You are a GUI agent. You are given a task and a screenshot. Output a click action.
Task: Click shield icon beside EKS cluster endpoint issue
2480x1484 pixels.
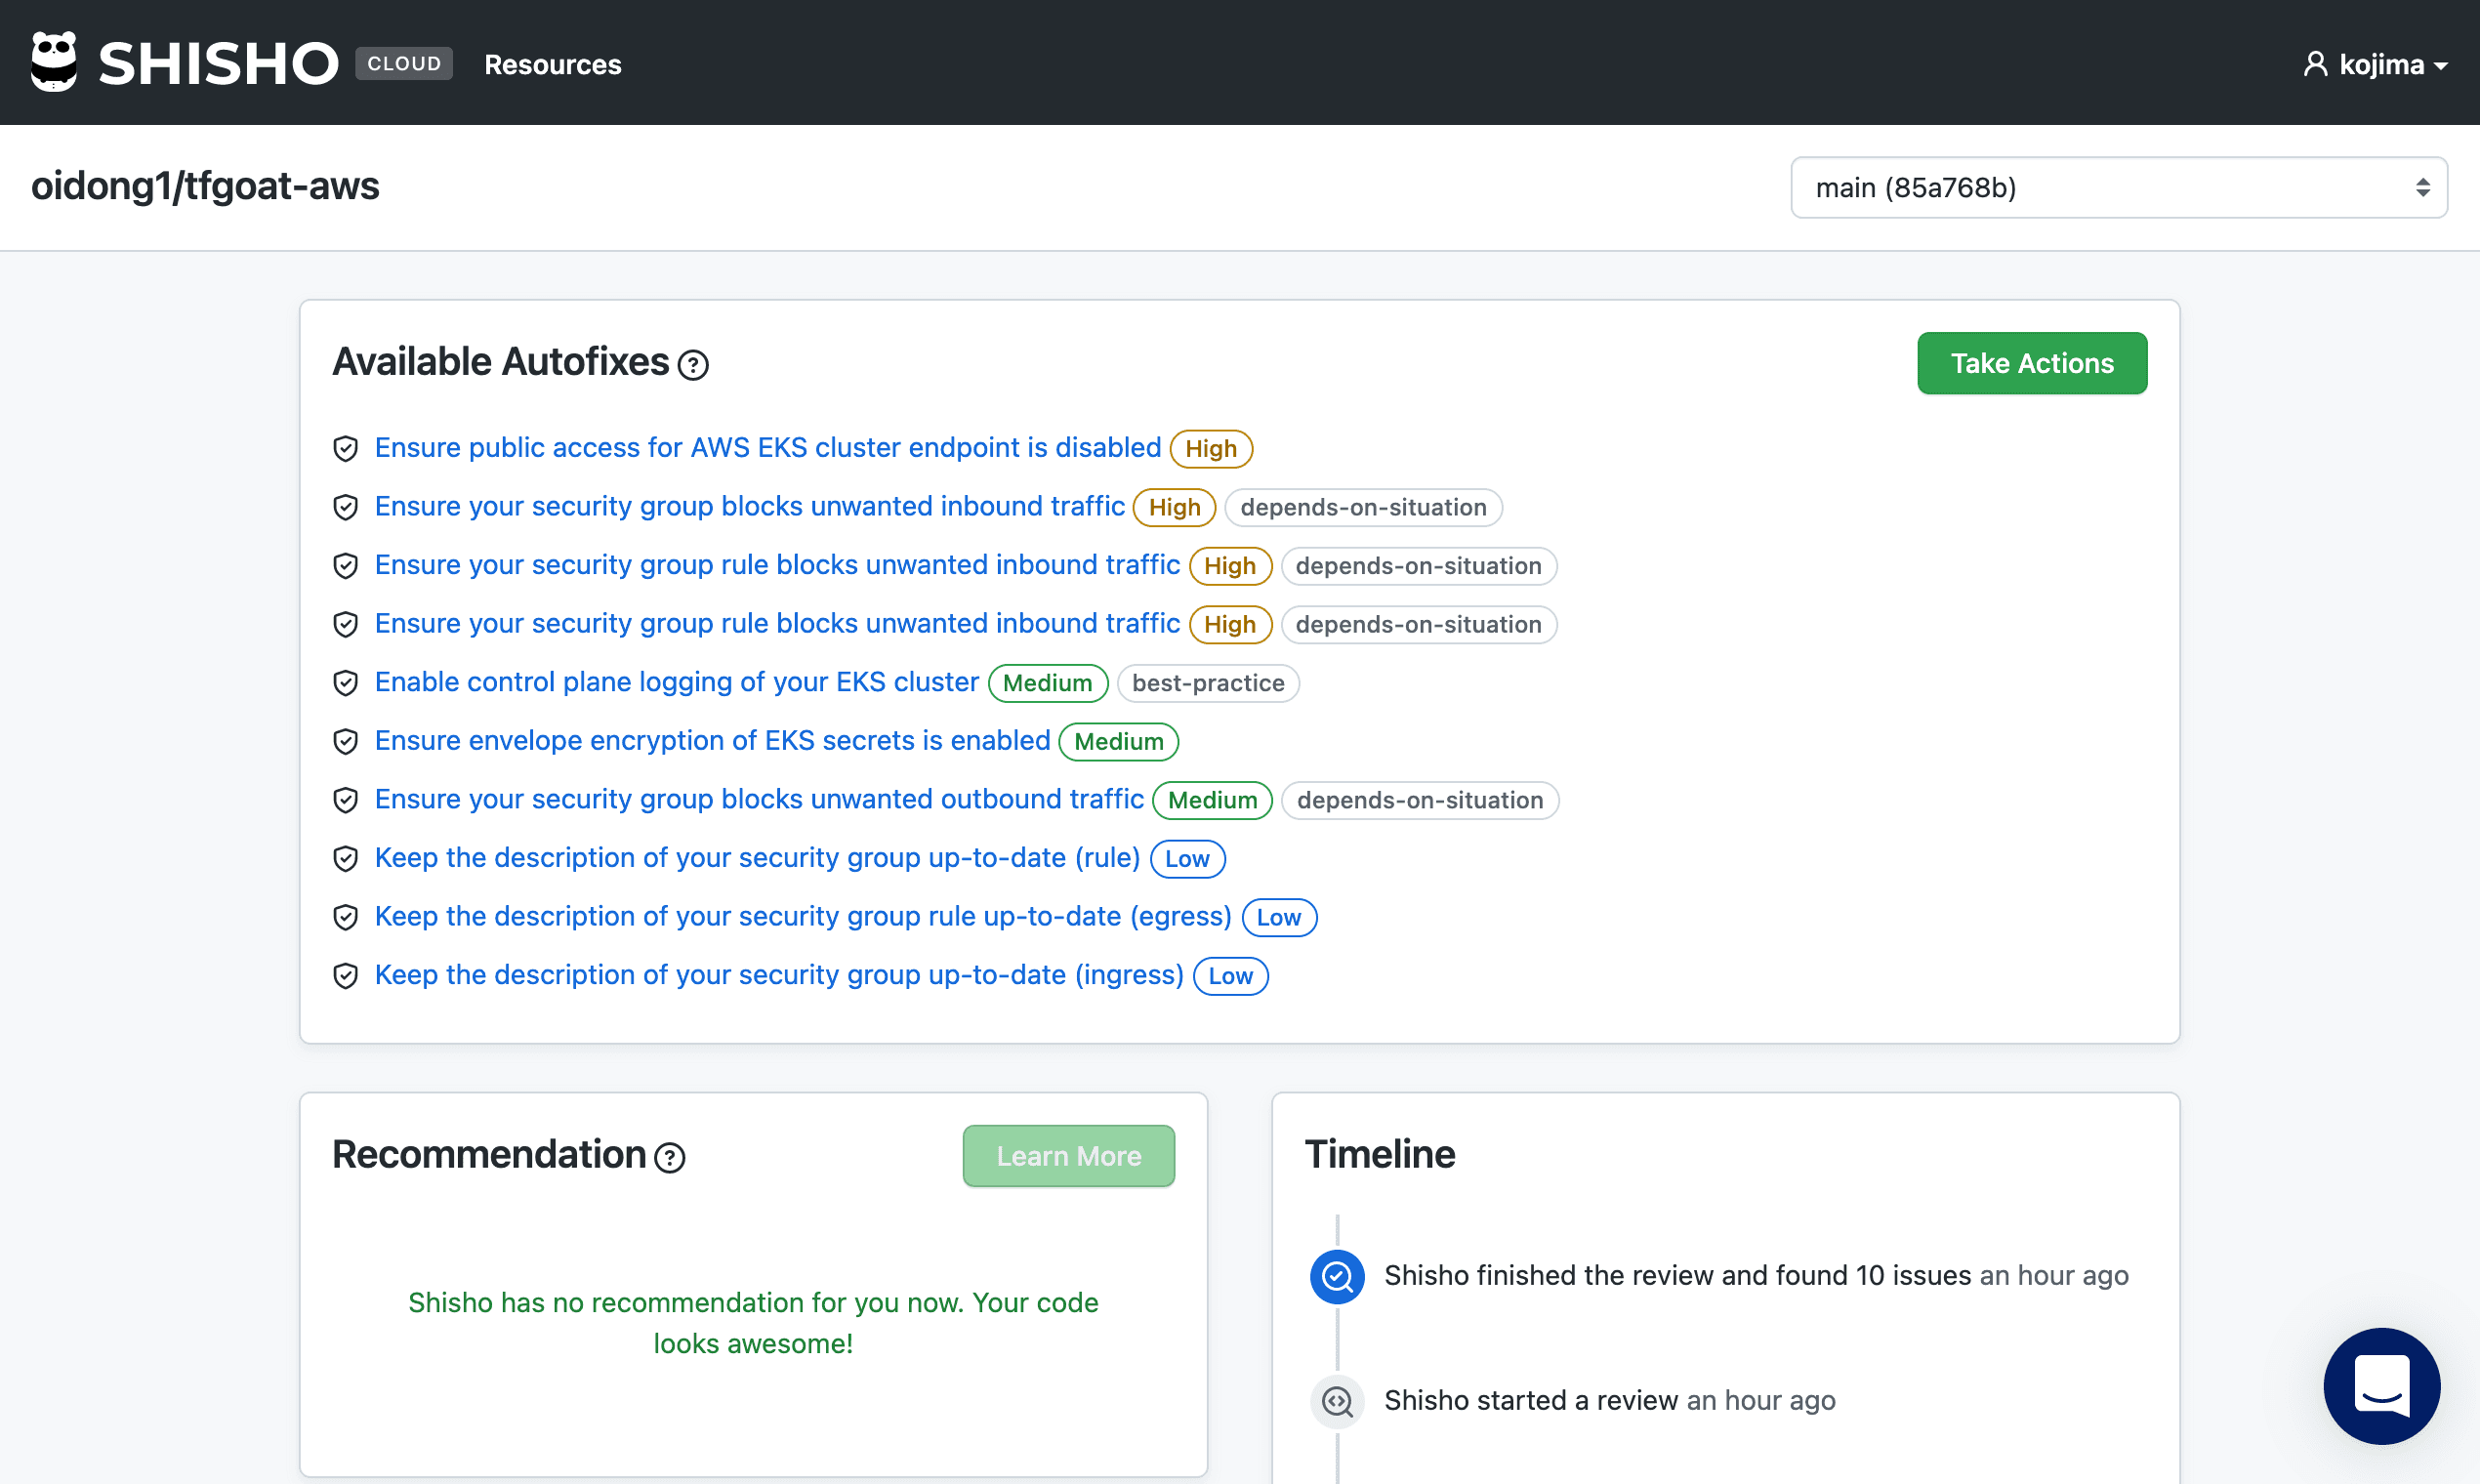346,448
